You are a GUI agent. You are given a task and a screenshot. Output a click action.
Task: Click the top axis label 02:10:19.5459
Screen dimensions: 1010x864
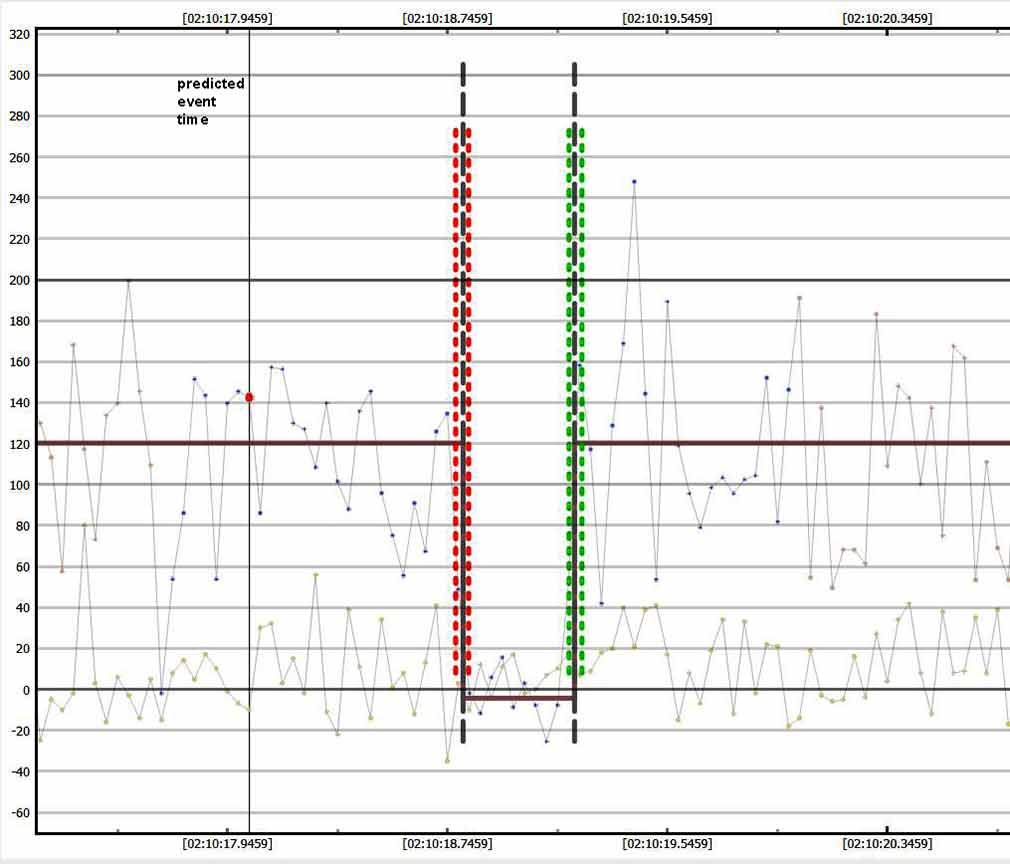667,18
